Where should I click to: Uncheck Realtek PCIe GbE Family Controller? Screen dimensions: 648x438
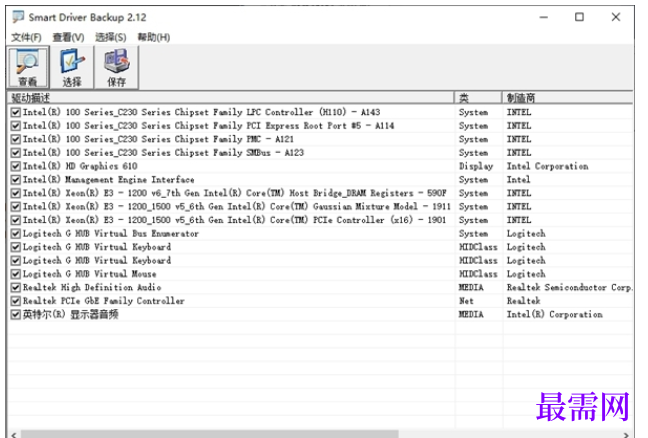(x=16, y=301)
